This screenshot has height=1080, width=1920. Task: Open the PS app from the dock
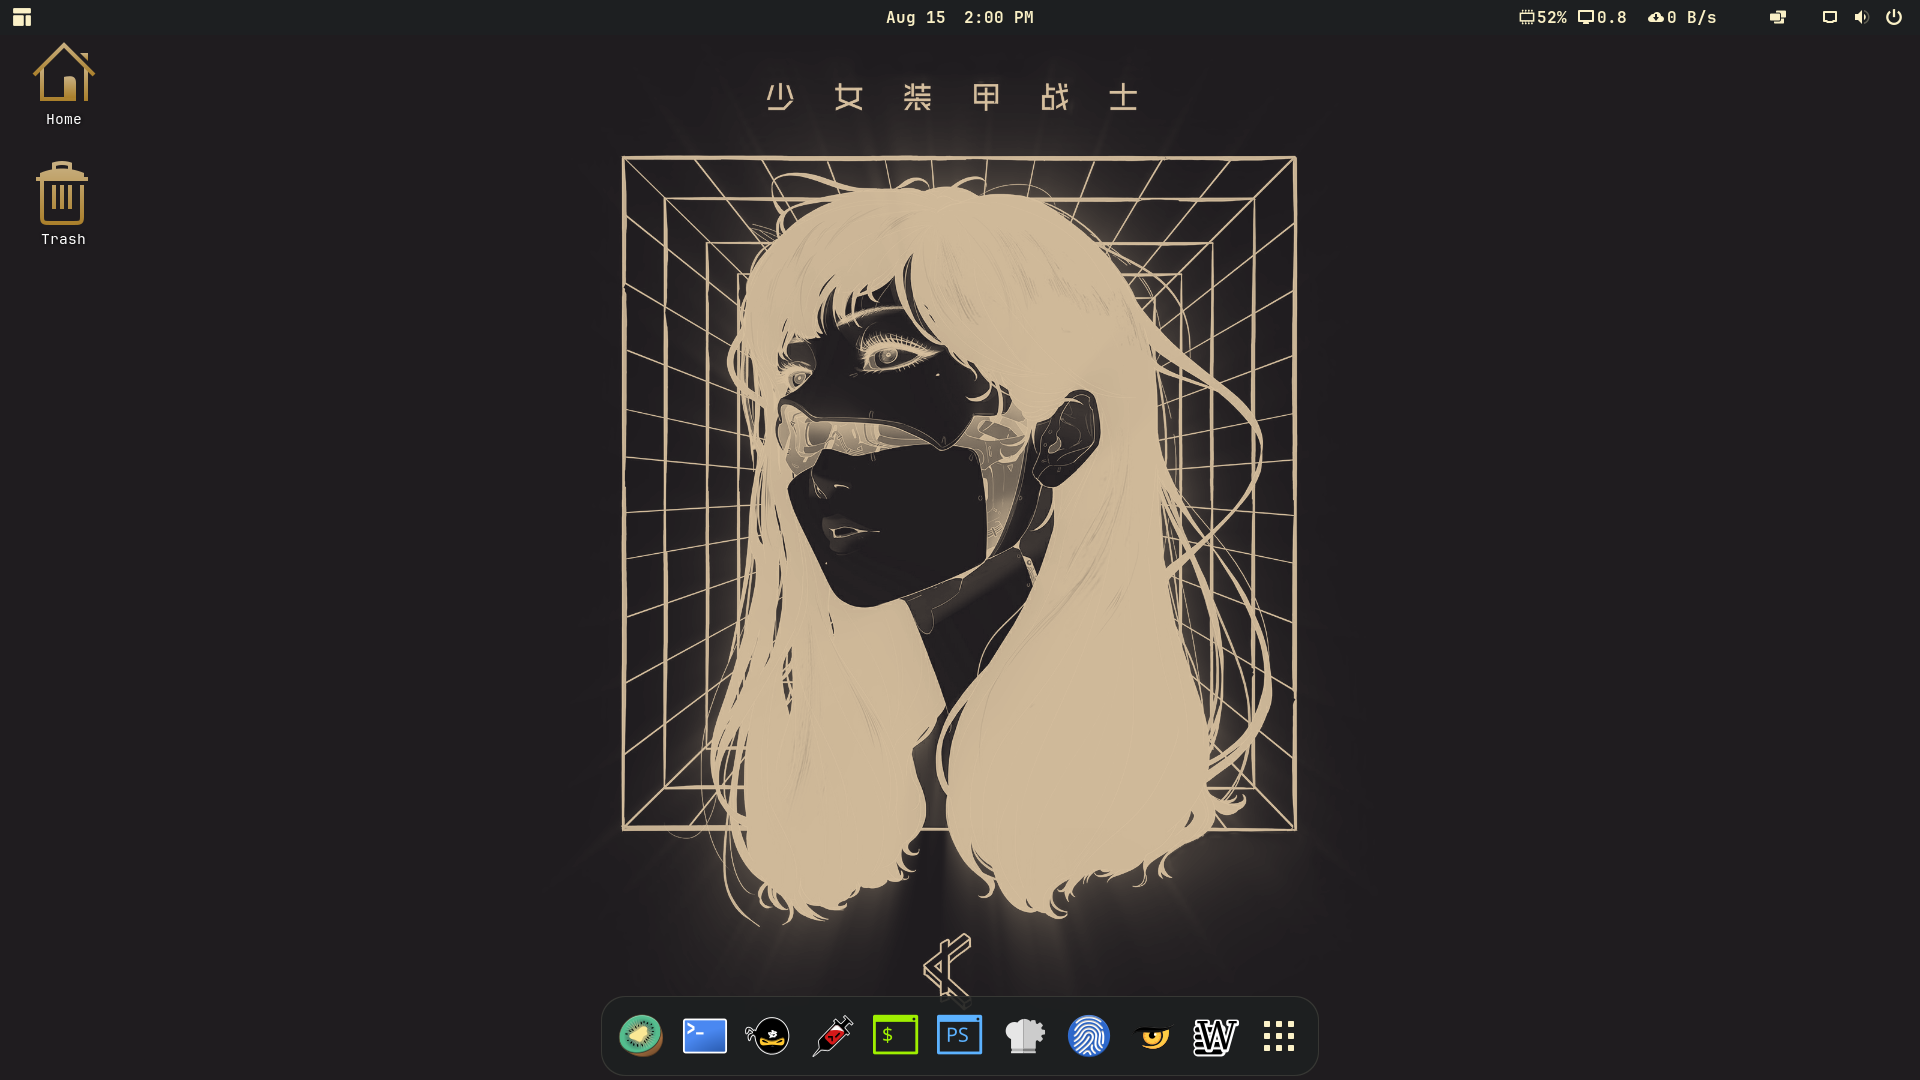pos(959,1036)
